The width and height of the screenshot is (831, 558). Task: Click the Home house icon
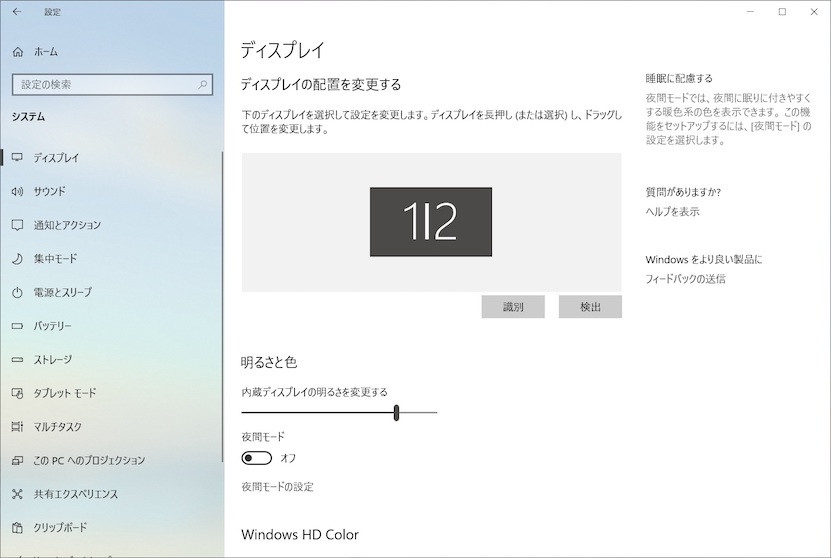[x=17, y=52]
